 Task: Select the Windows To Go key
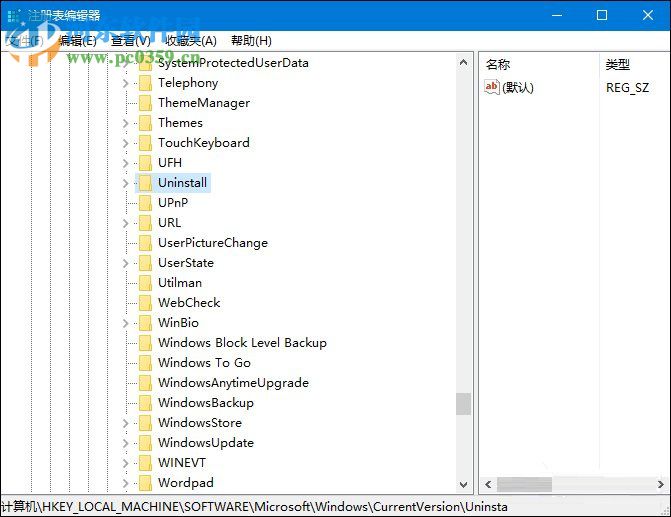click(204, 363)
